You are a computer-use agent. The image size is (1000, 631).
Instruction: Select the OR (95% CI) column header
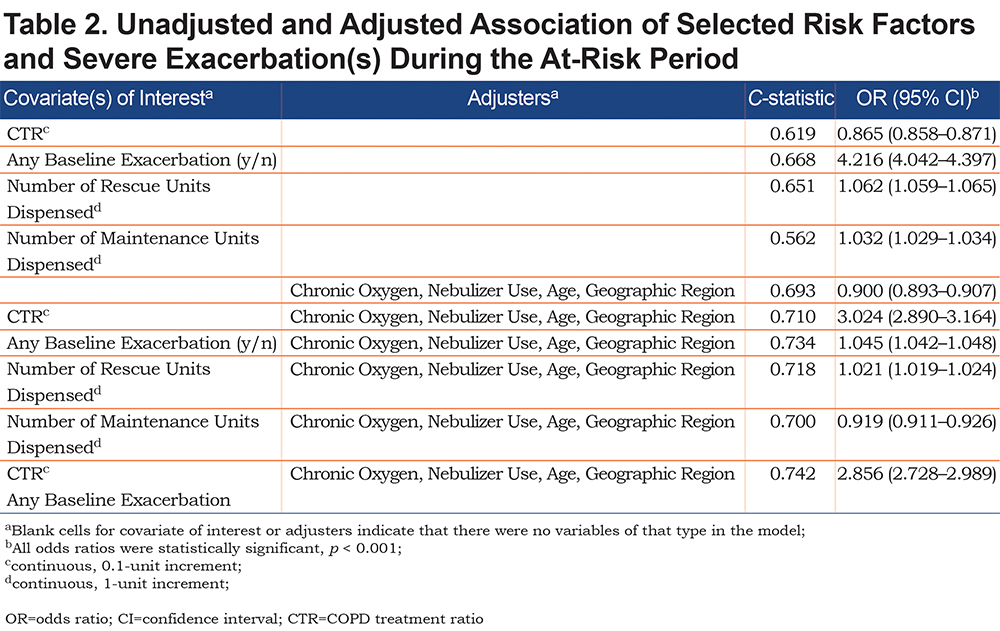tap(917, 98)
